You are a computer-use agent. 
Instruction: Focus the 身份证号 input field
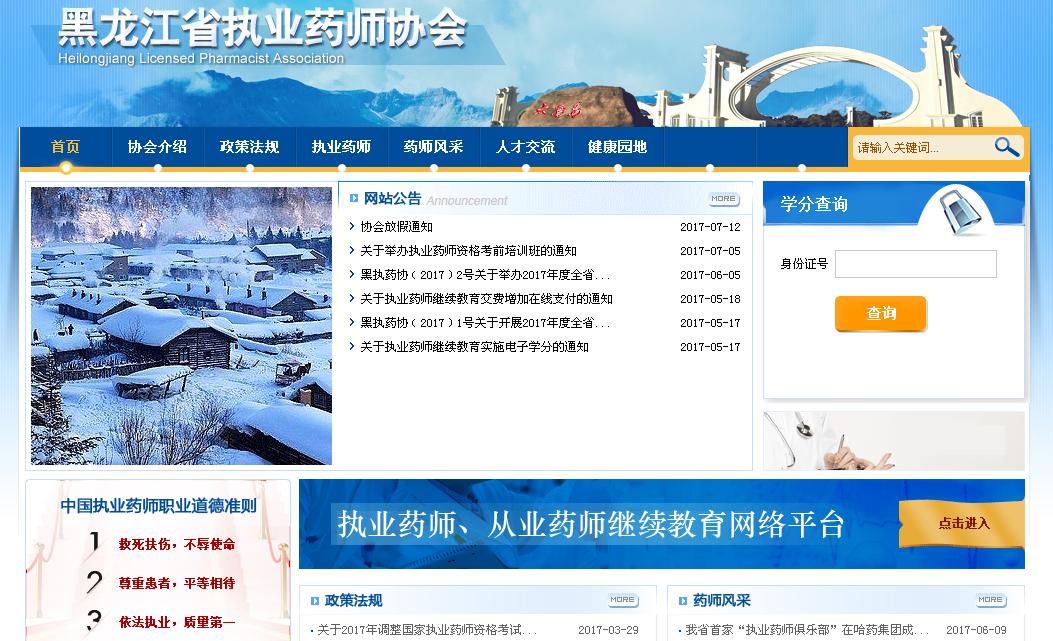click(915, 264)
